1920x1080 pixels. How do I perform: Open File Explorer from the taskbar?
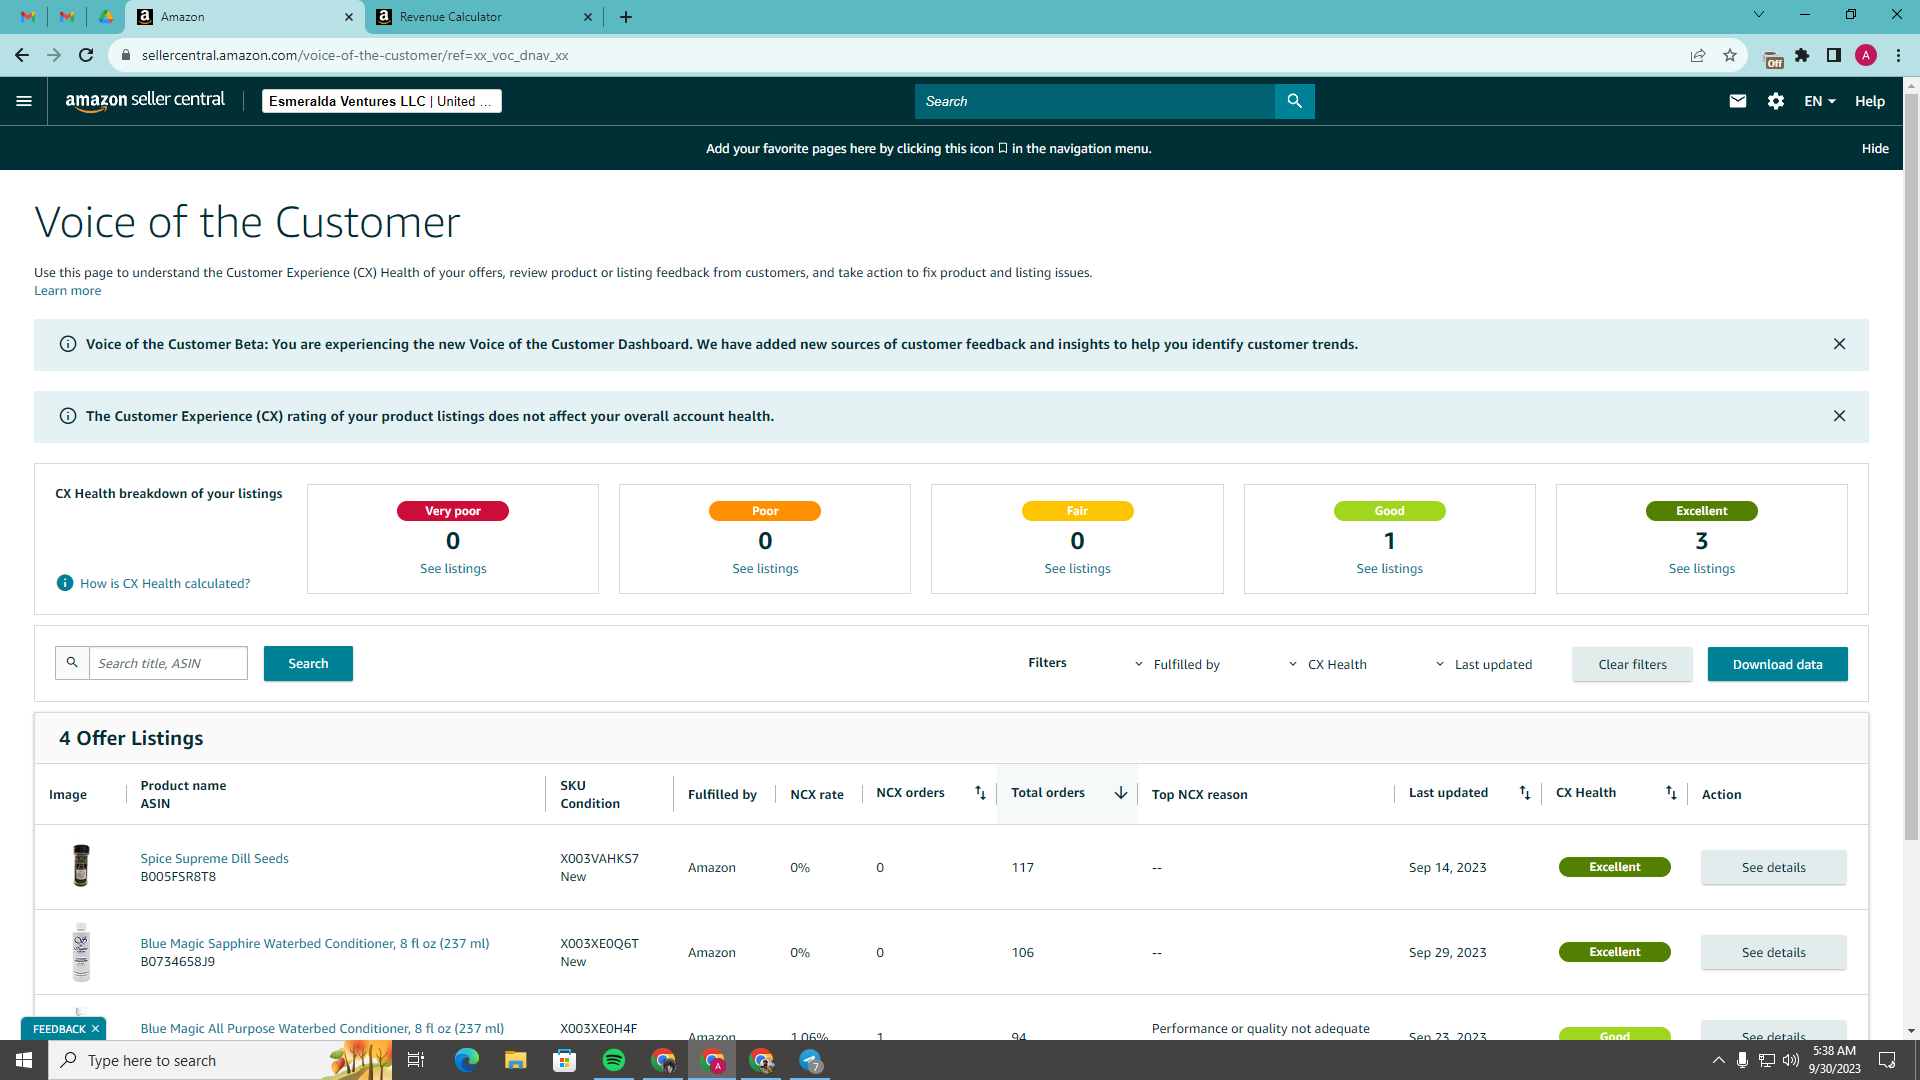(516, 1060)
